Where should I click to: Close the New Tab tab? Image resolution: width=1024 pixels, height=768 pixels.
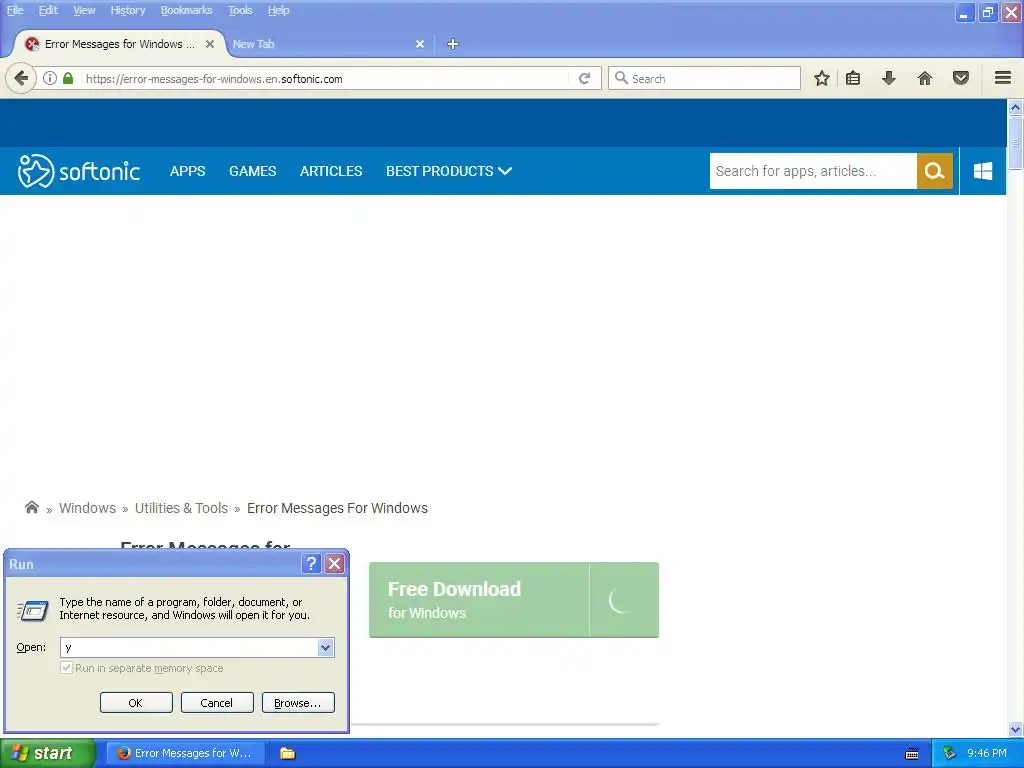[x=420, y=44]
